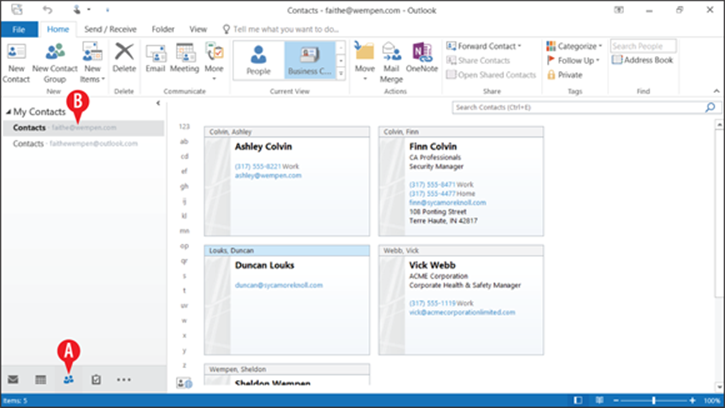
Task: Click the Email communicate icon
Action: point(155,57)
